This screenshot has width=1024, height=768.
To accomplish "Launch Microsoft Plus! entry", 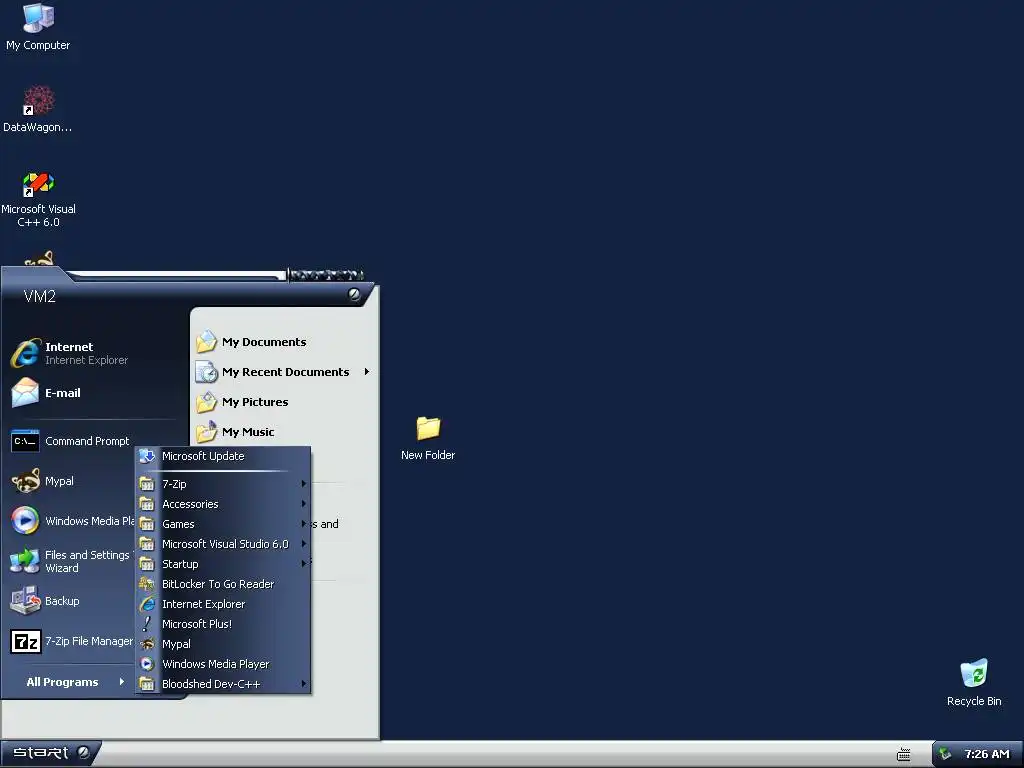I will 223,624.
